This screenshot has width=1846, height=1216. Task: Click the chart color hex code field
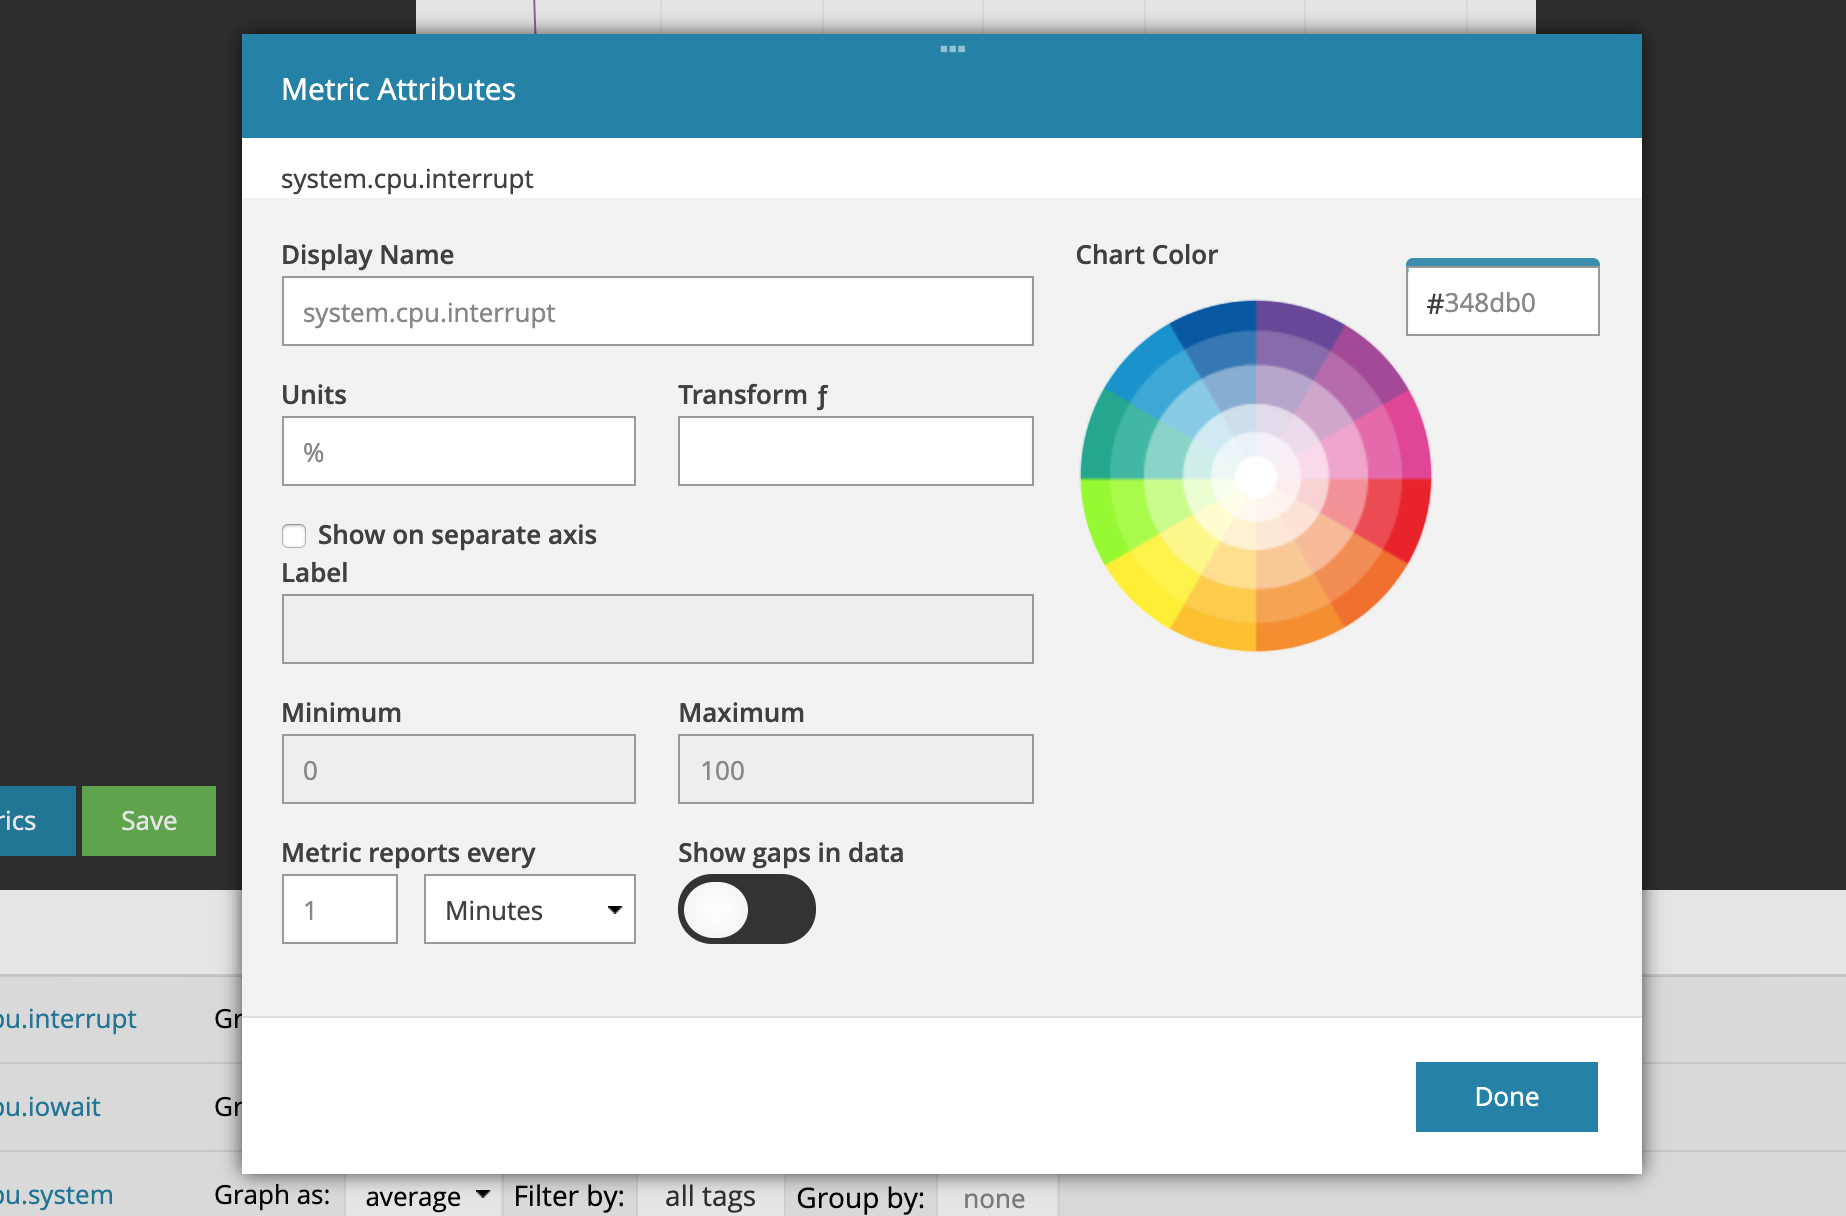click(1502, 302)
